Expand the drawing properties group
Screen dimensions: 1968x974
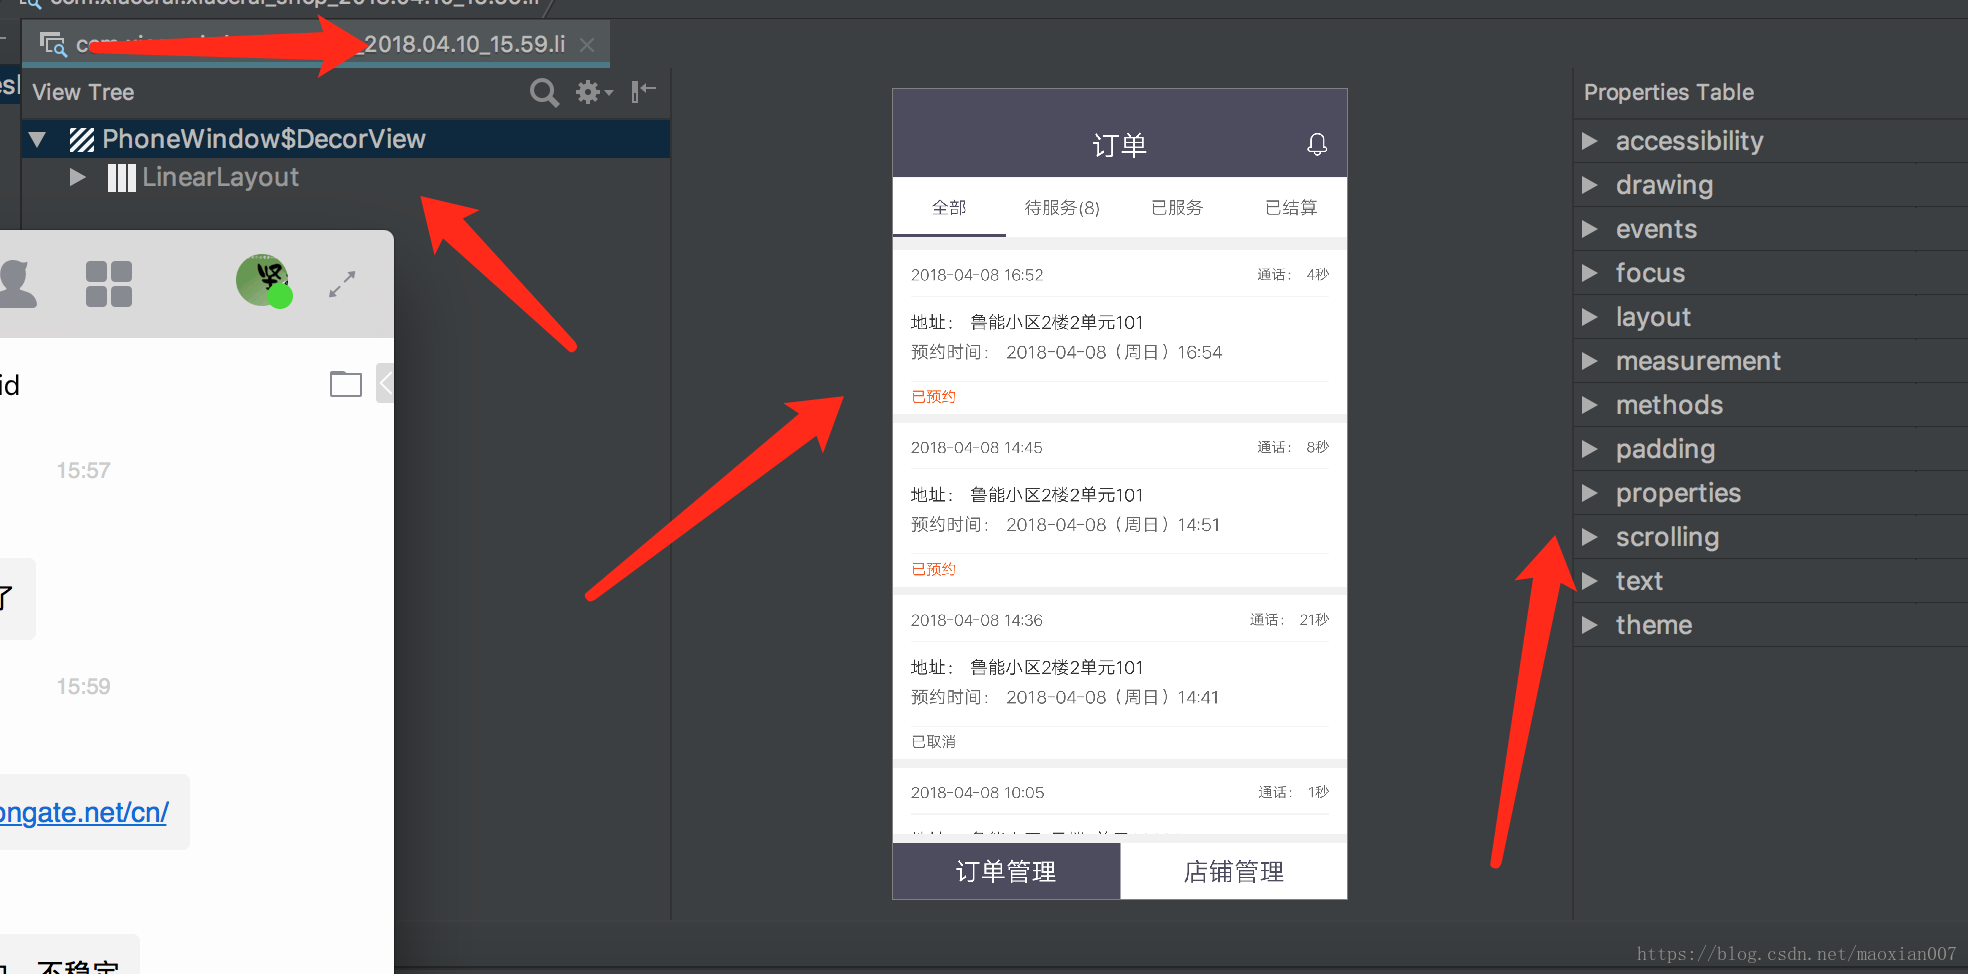pyautogui.click(x=1589, y=185)
